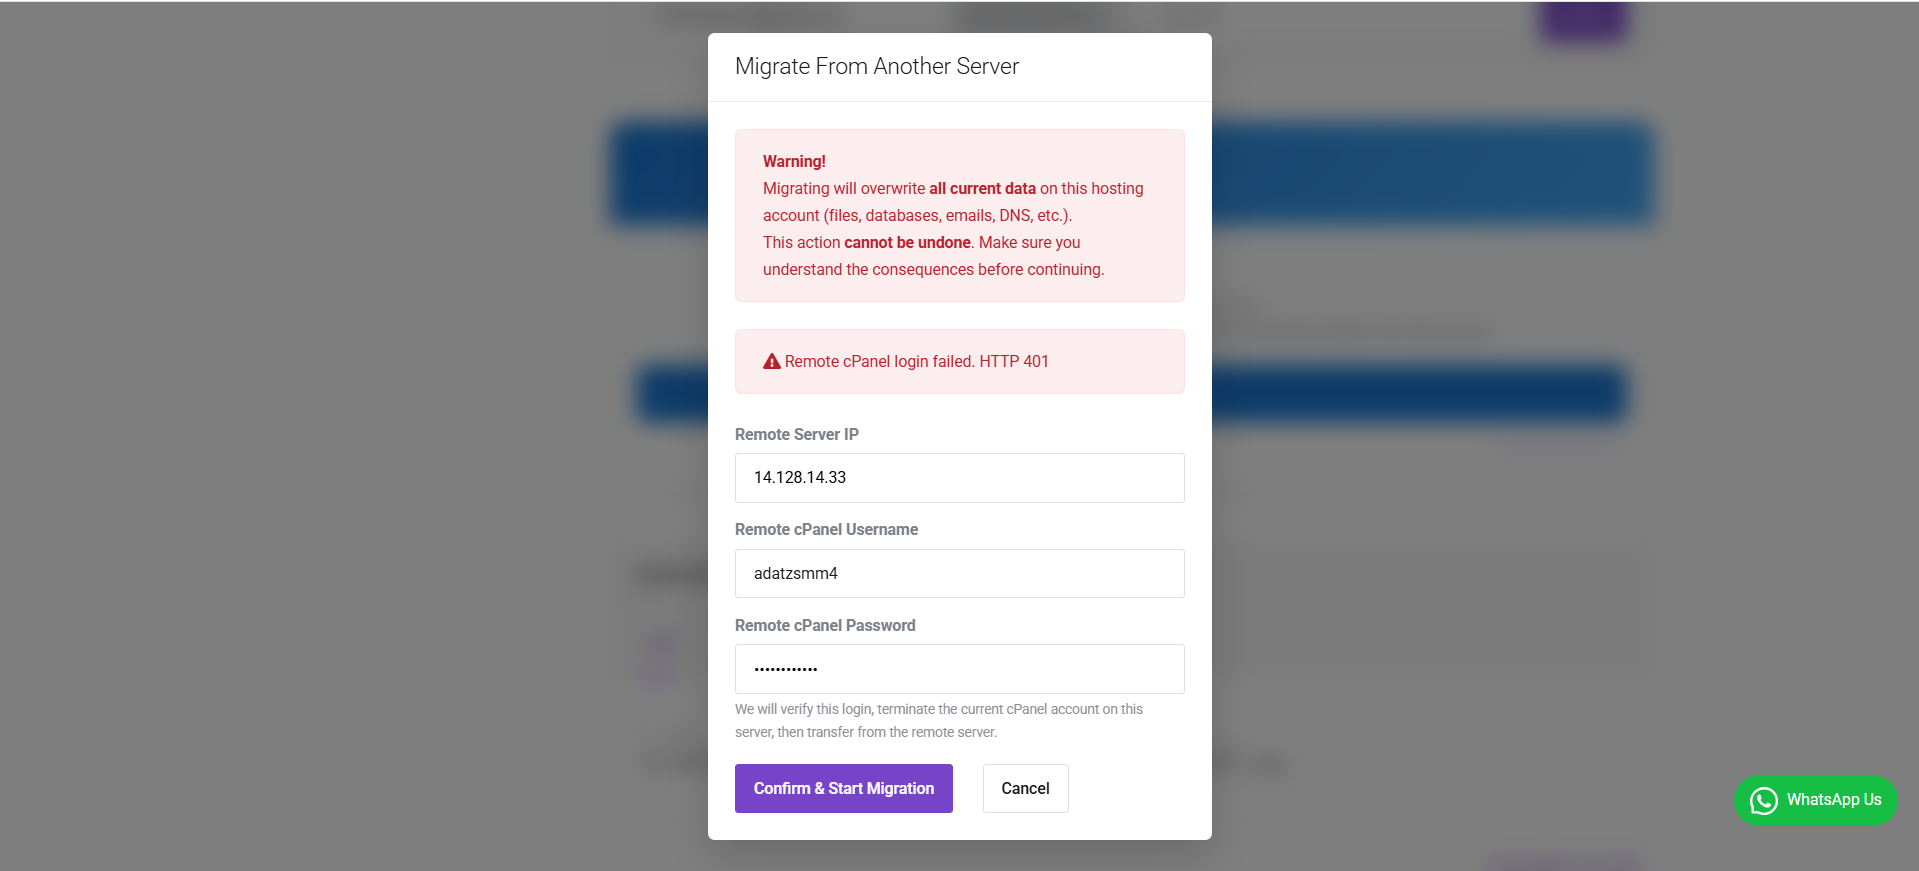The width and height of the screenshot is (1919, 871).
Task: Click the red warning triangle icon
Action: (771, 362)
